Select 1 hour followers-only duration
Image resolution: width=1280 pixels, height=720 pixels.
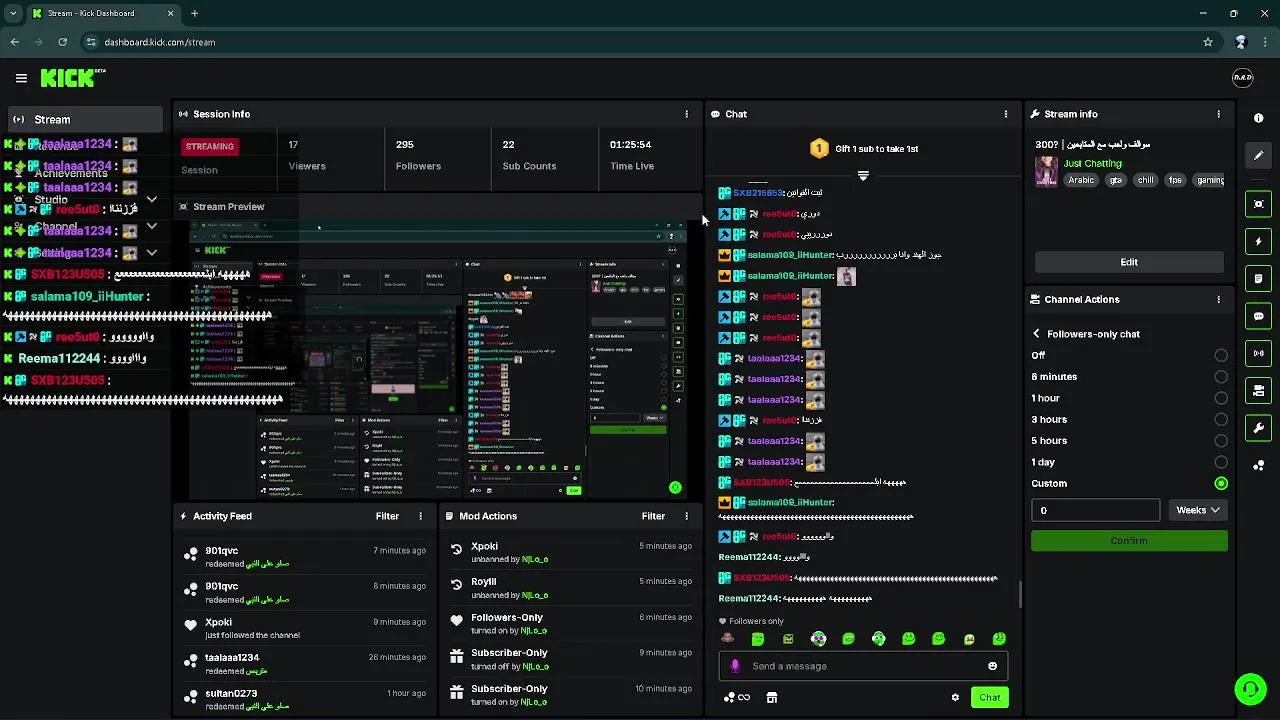(1221, 398)
